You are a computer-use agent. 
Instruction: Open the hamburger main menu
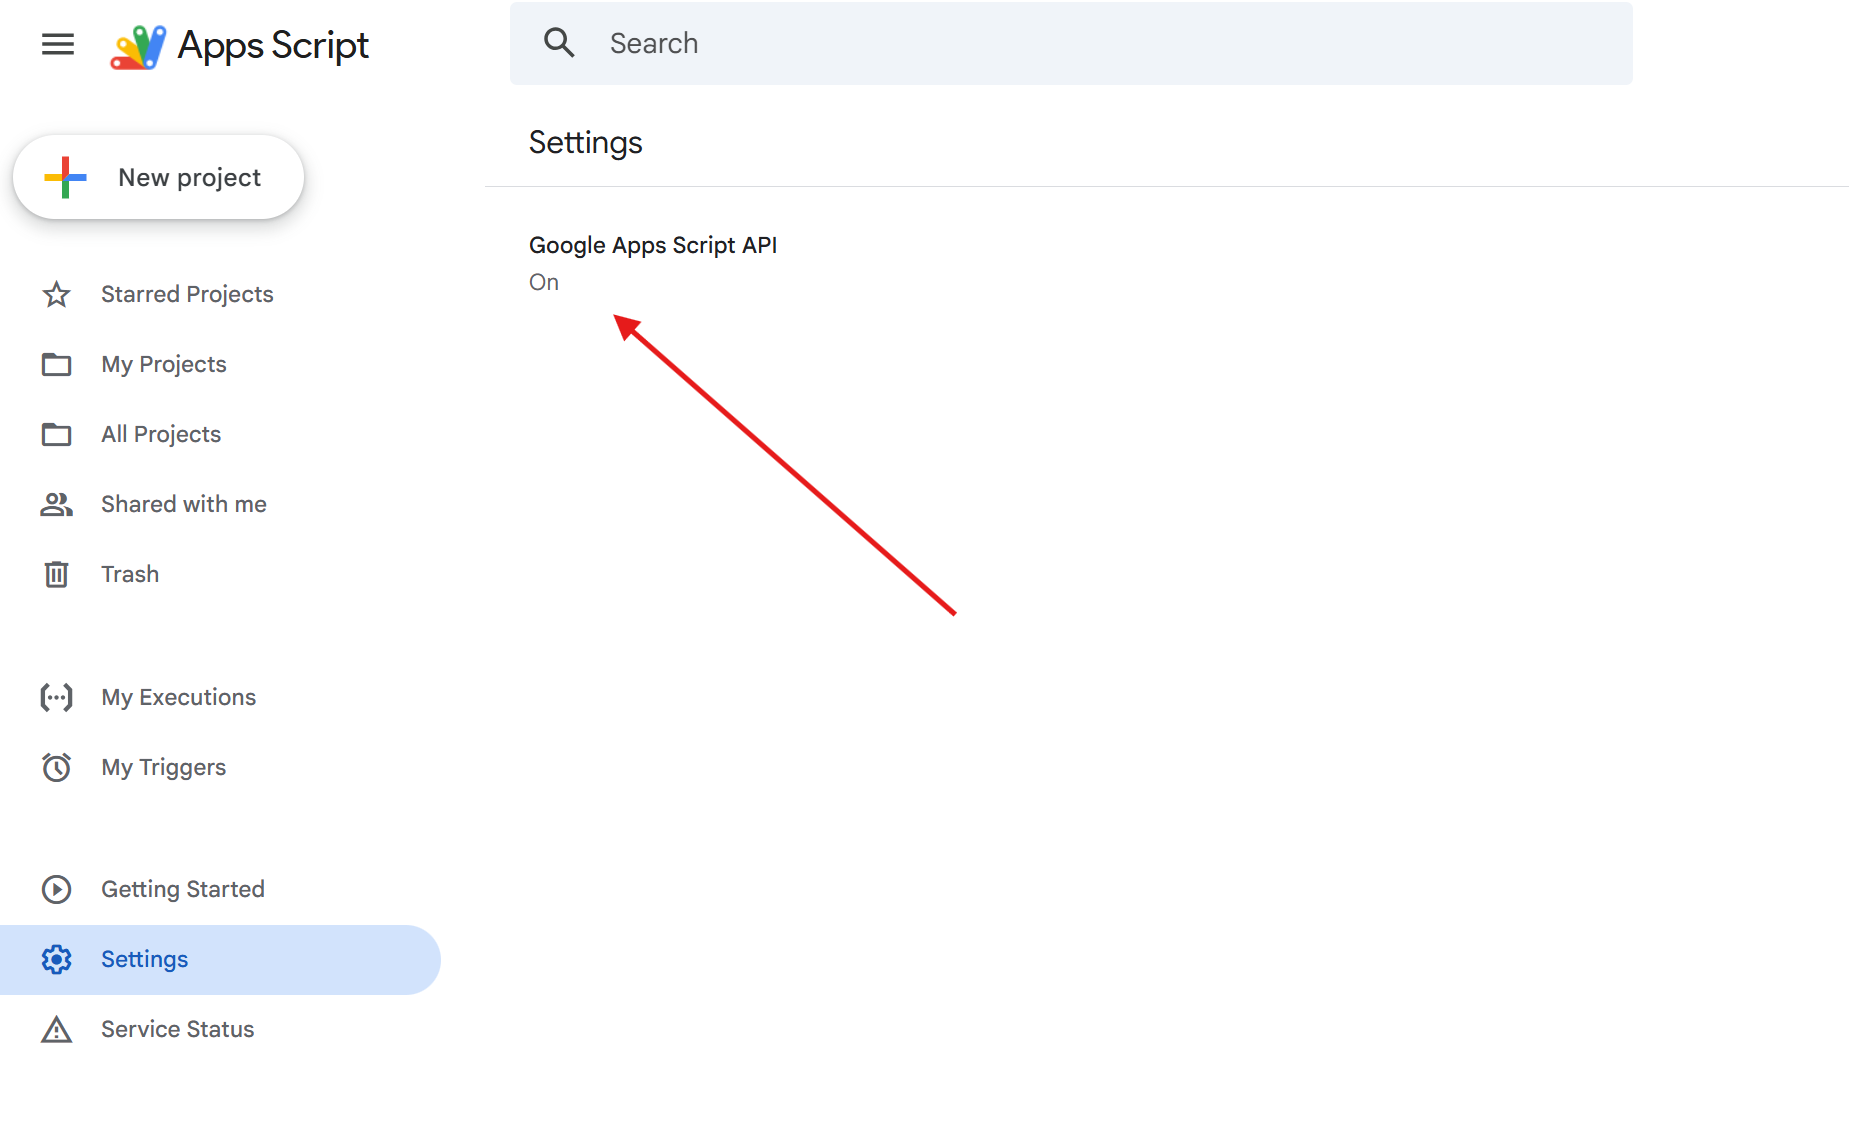pos(58,44)
